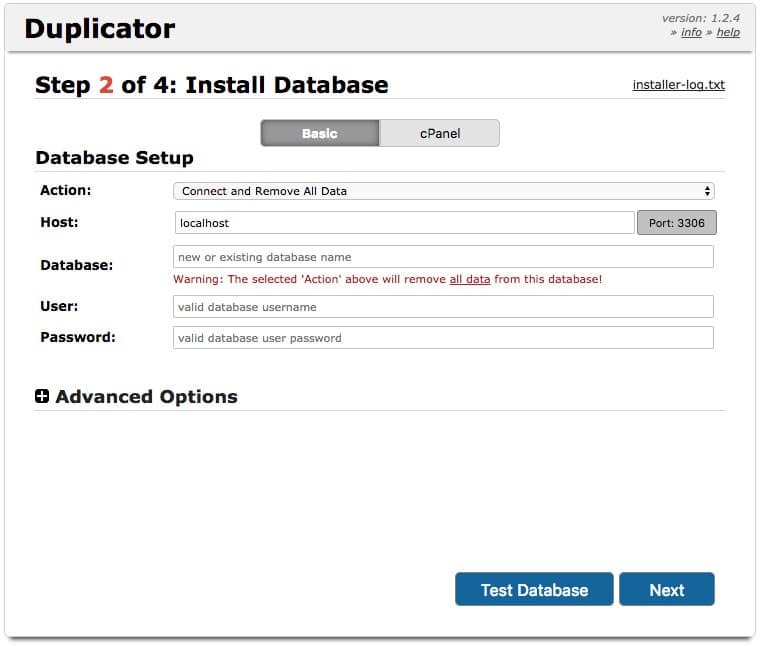Click the 'Host:' label
760x646 pixels.
[59, 222]
